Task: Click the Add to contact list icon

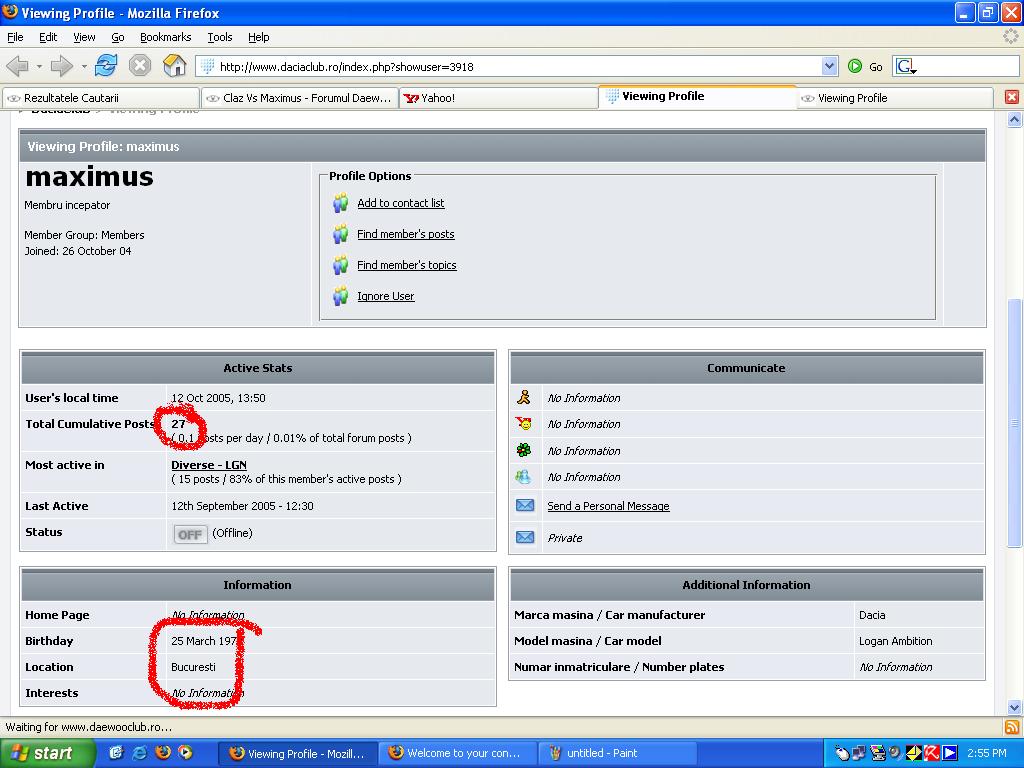Action: coord(340,203)
